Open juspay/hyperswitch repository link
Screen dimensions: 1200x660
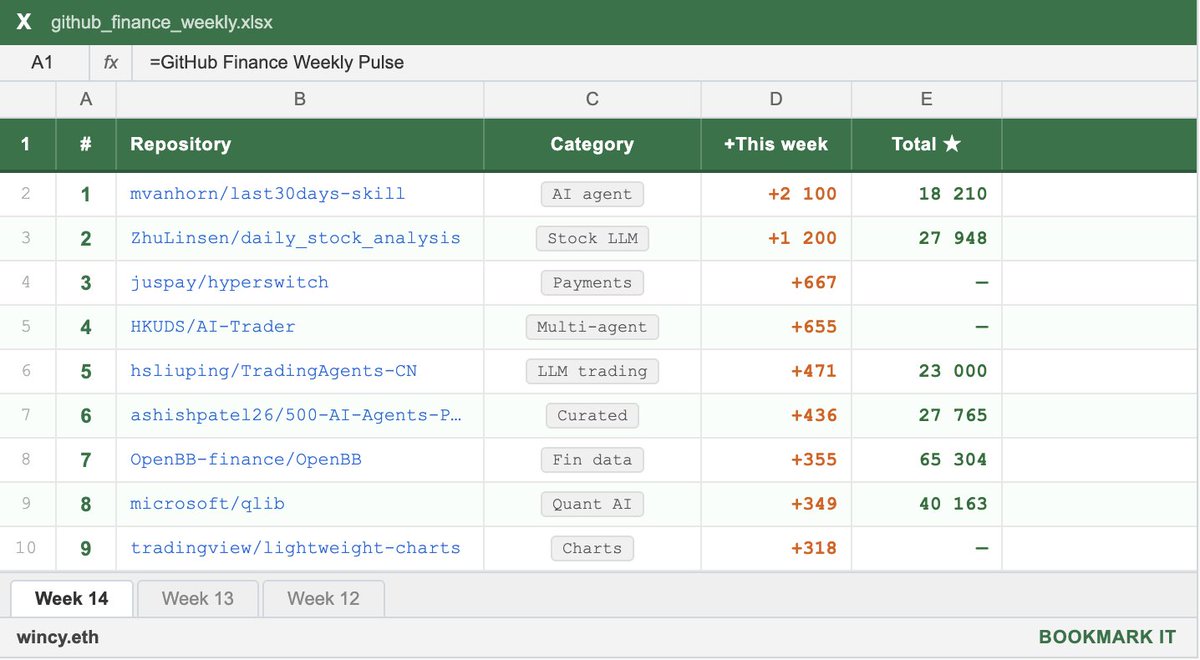[230, 282]
